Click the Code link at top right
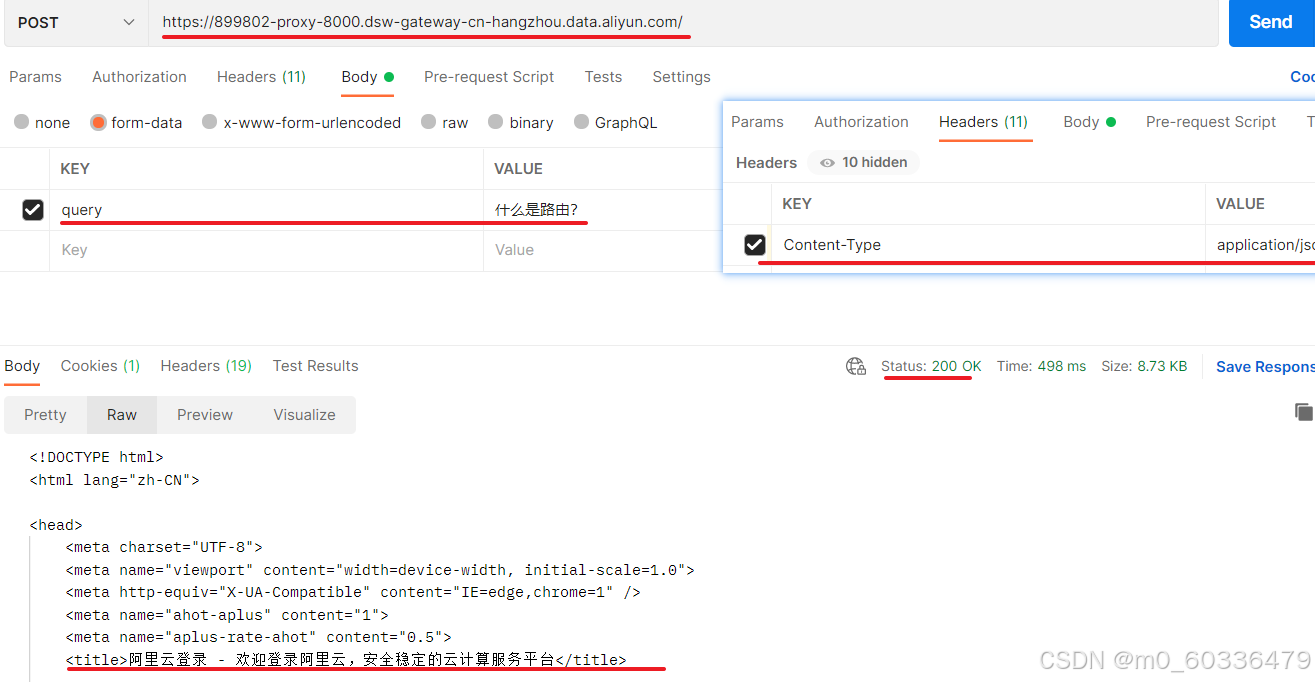This screenshot has width=1315, height=682. click(1302, 77)
